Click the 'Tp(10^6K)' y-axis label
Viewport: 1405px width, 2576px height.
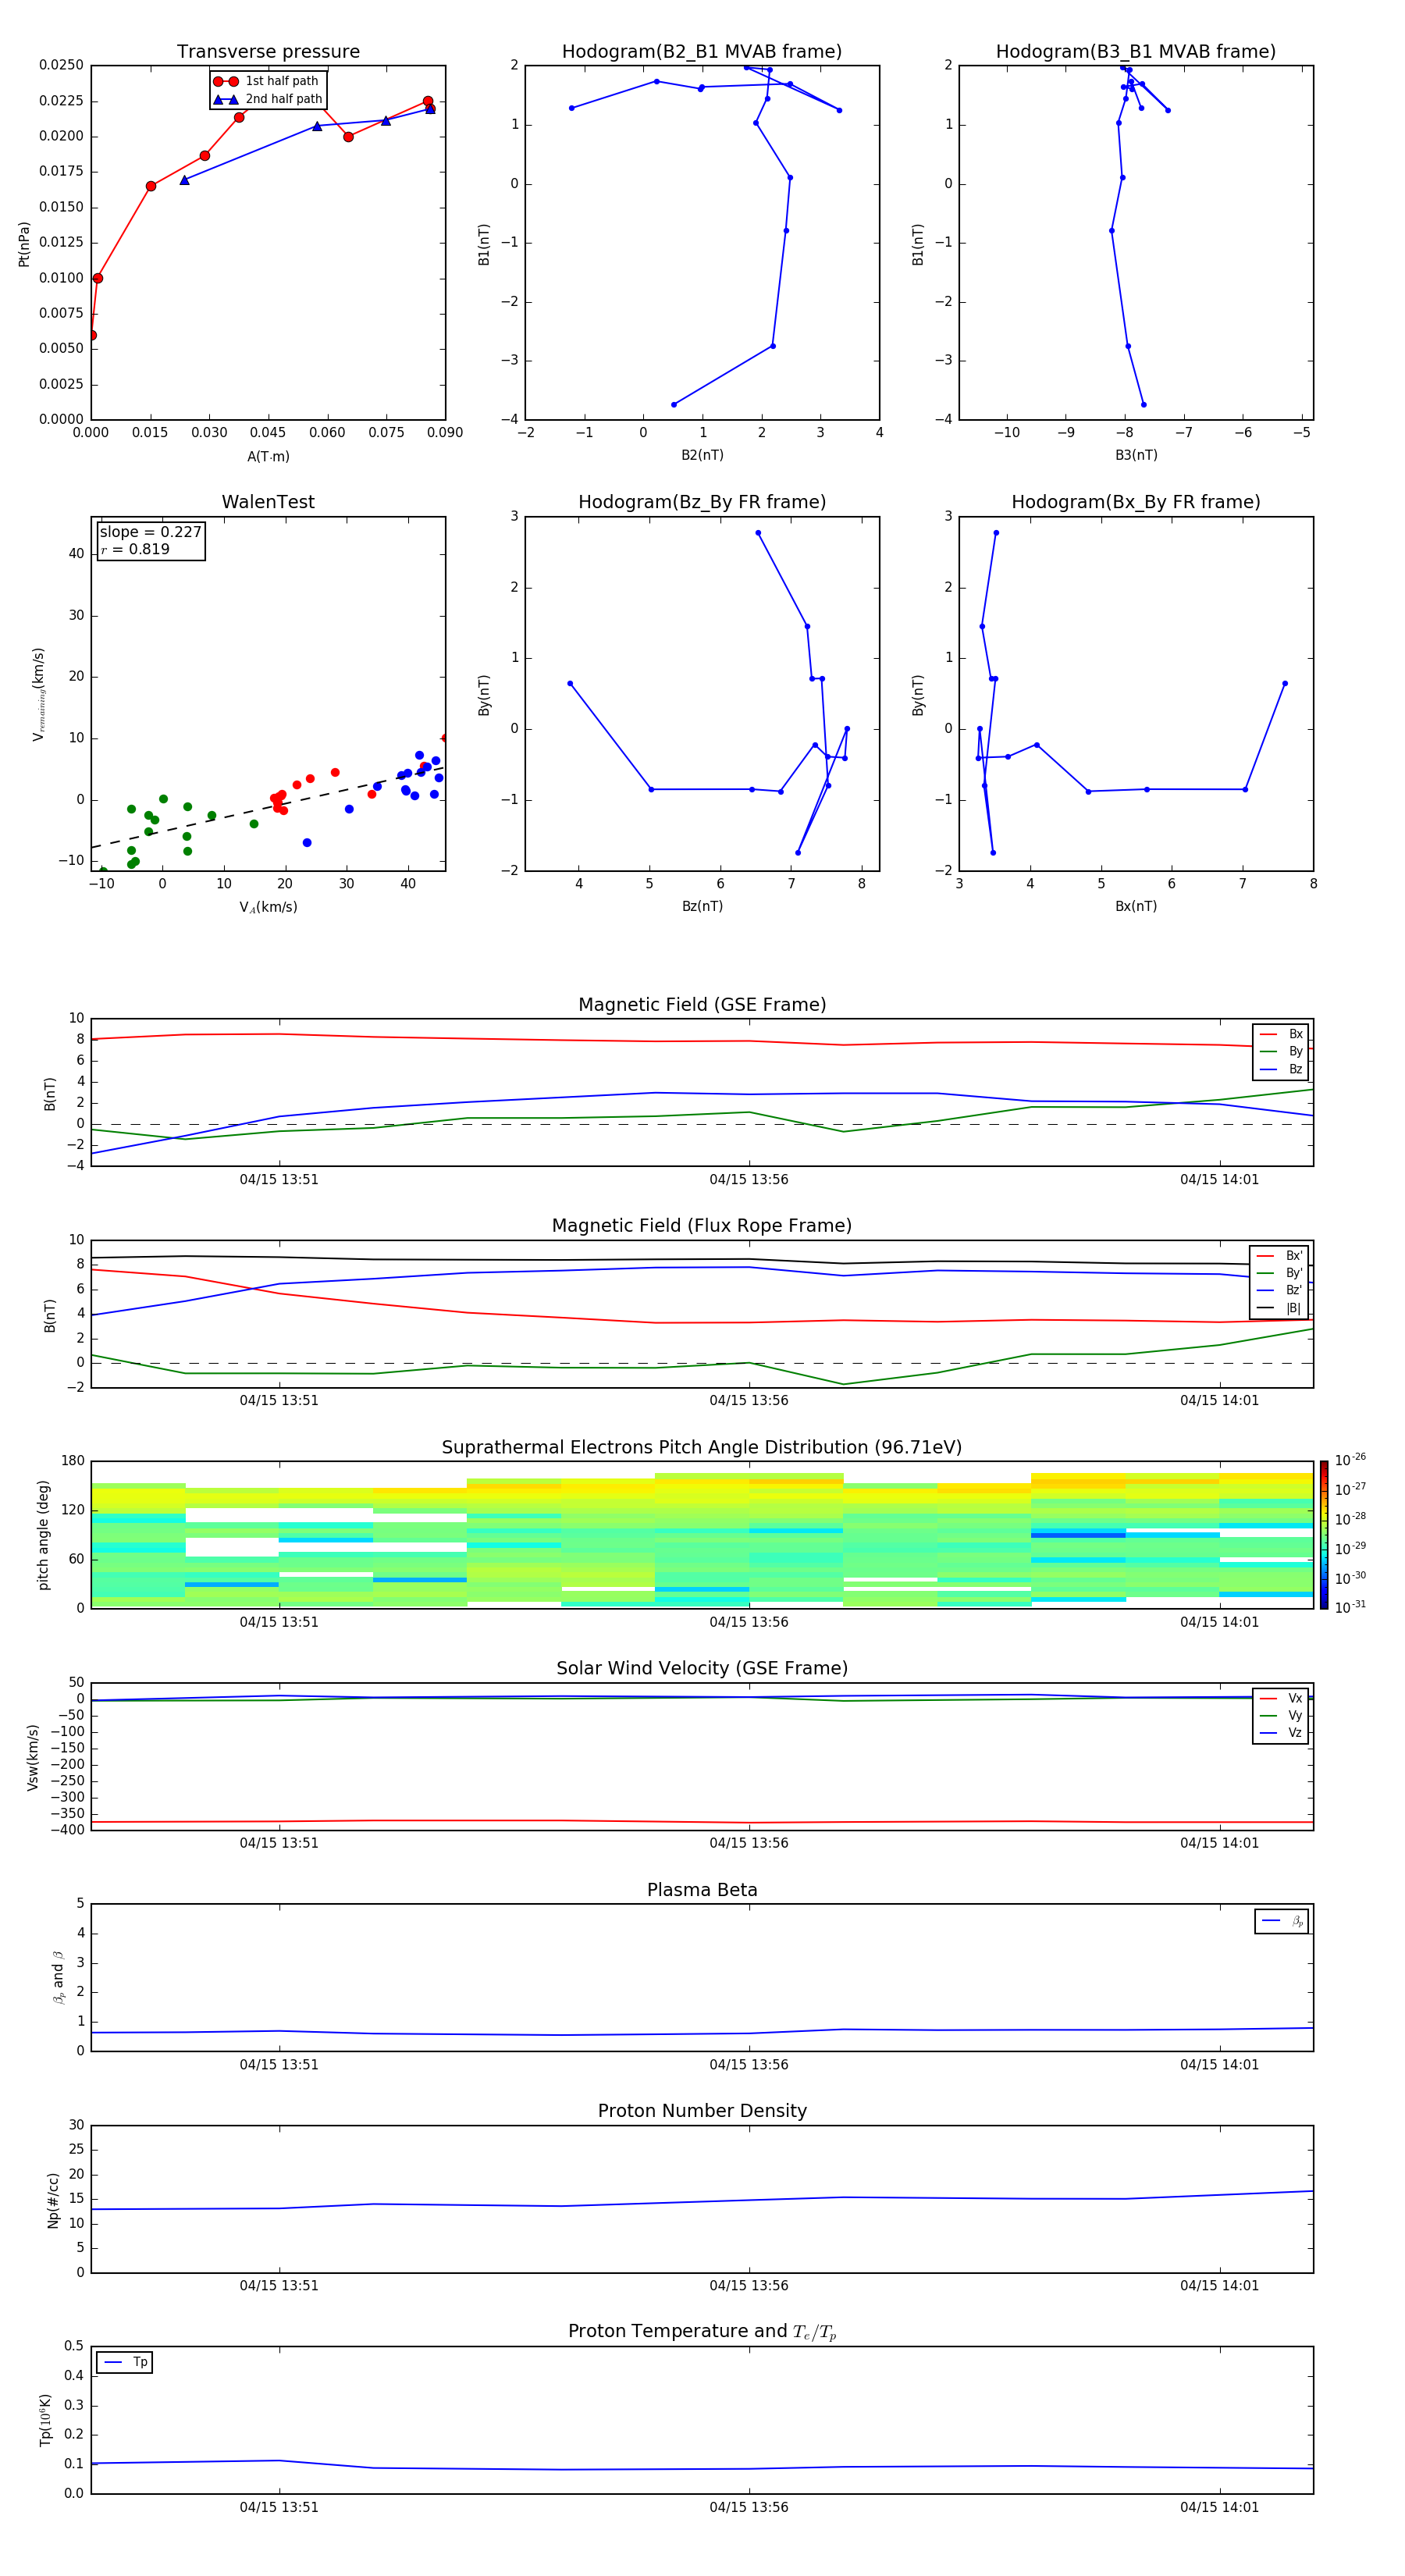pos(45,2420)
